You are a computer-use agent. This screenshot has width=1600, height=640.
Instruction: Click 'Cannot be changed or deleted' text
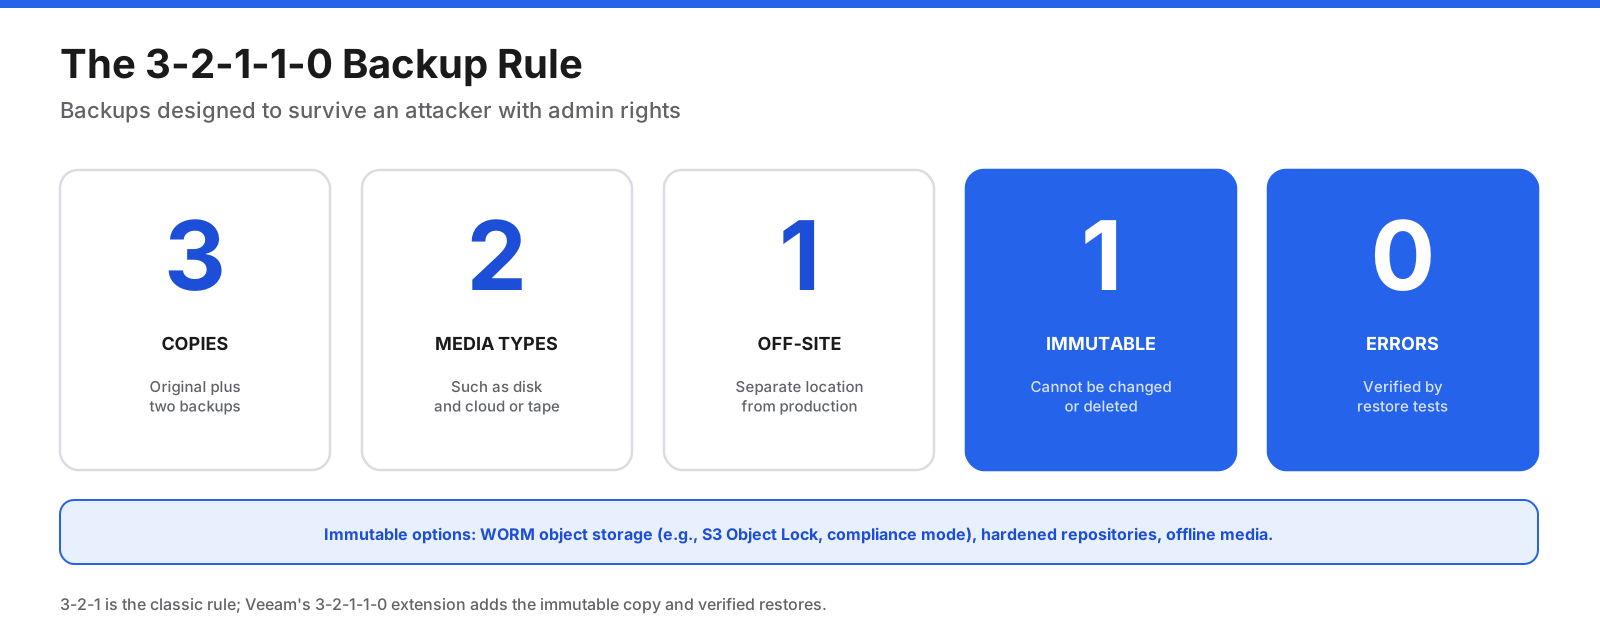pos(1101,396)
